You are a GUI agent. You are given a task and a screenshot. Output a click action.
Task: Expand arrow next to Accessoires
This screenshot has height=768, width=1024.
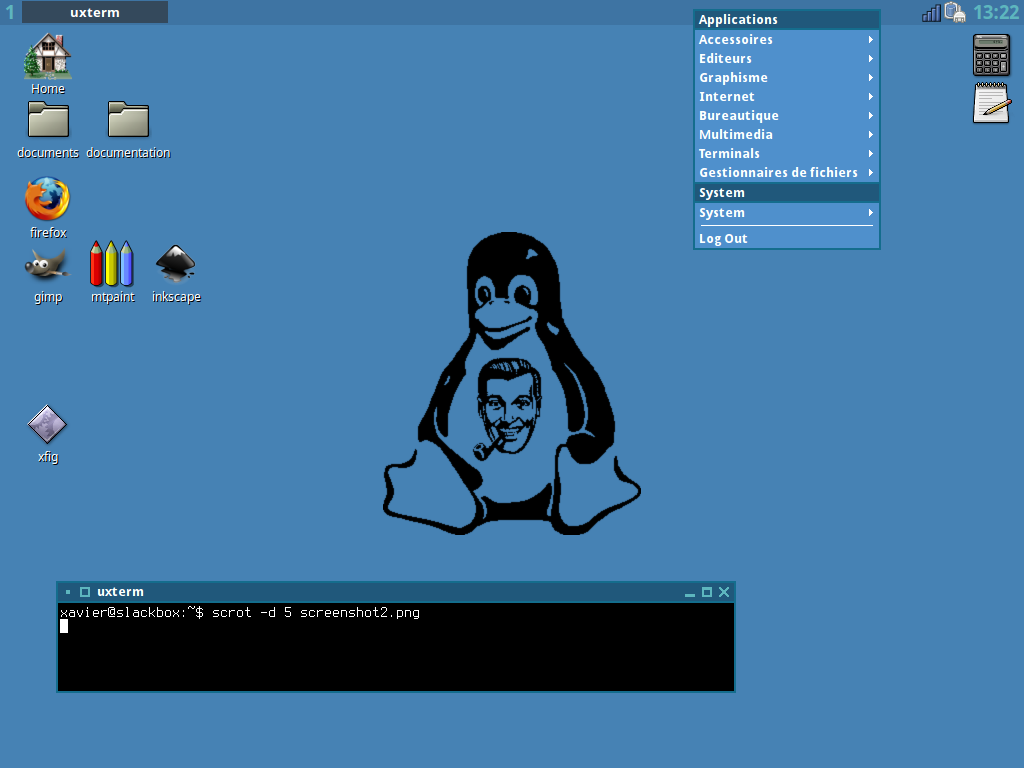[871, 40]
